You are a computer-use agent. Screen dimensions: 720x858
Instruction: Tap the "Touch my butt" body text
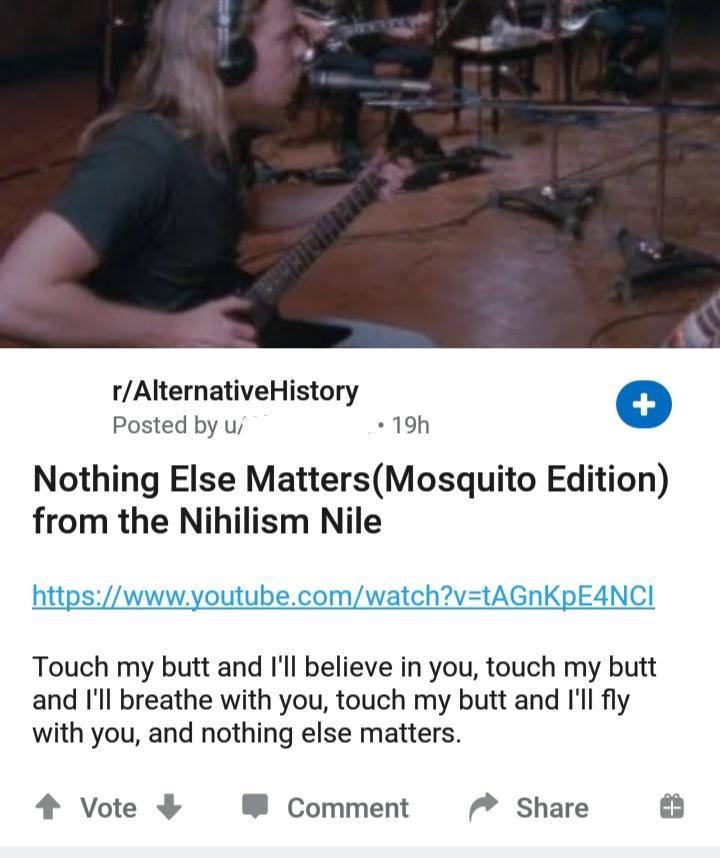click(344, 700)
